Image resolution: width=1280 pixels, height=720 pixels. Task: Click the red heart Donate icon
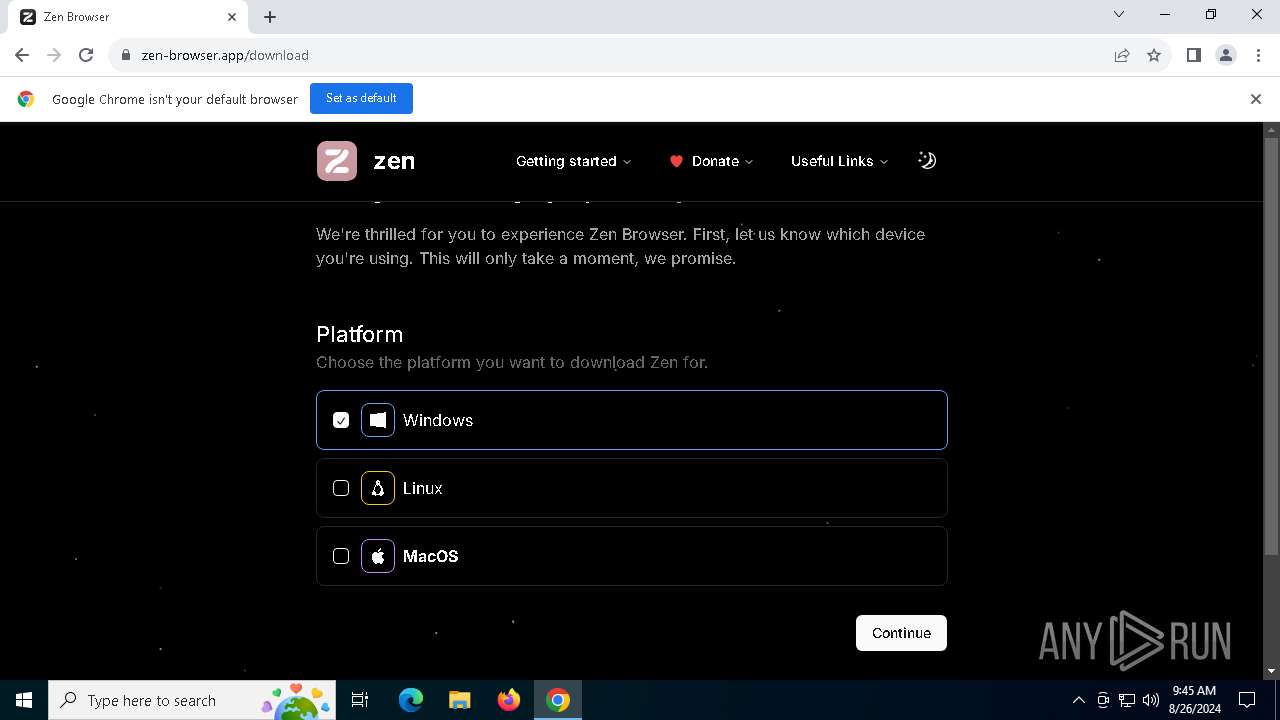(x=676, y=161)
